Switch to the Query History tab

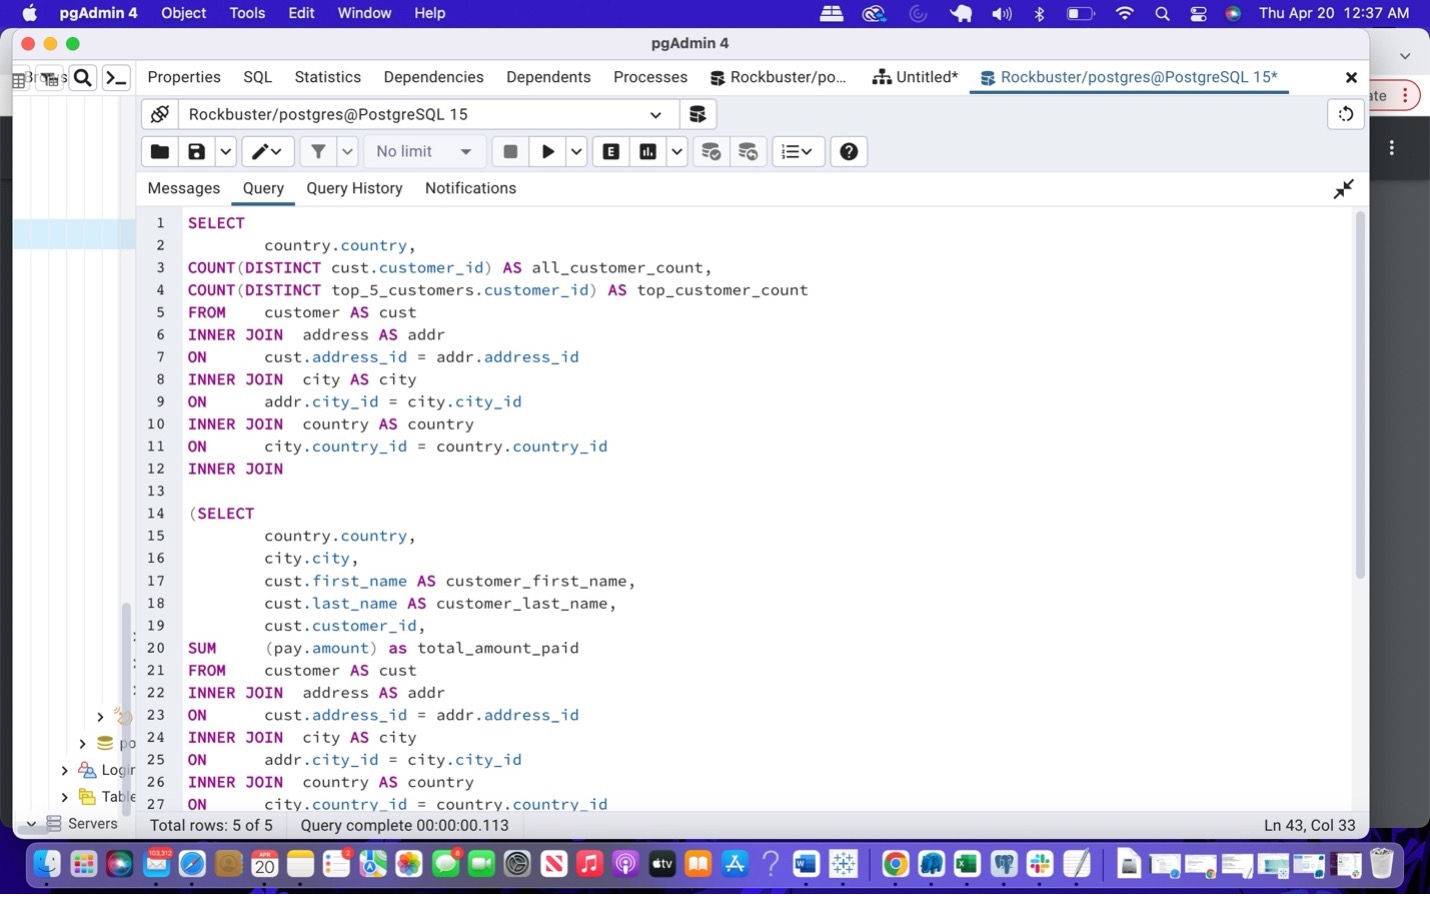pyautogui.click(x=354, y=188)
